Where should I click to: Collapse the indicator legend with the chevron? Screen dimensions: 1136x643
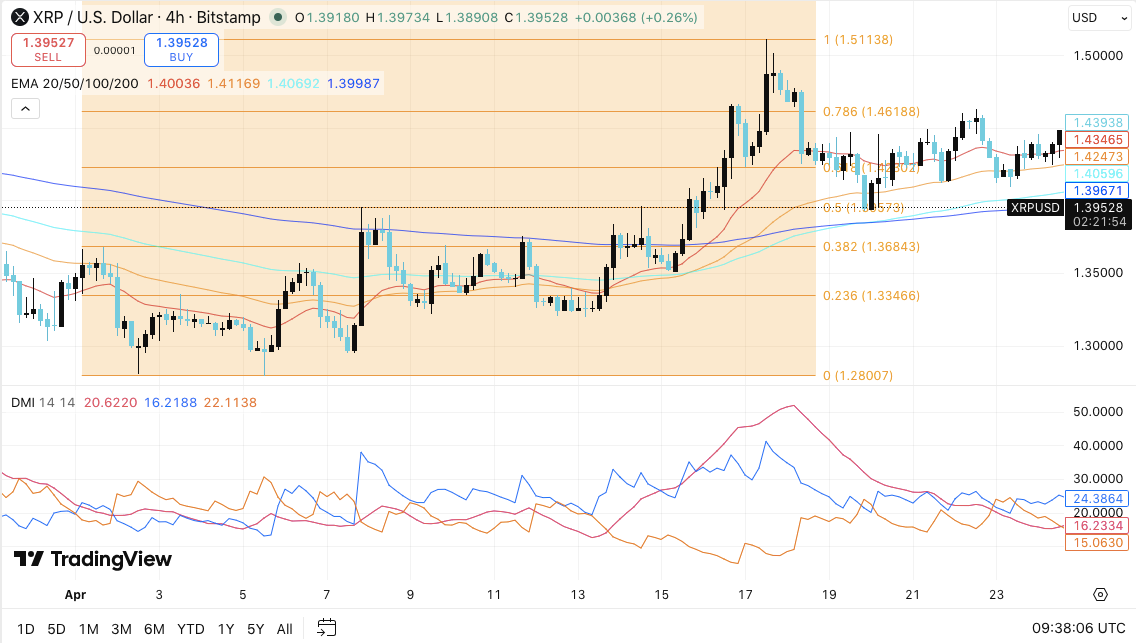(x=25, y=108)
